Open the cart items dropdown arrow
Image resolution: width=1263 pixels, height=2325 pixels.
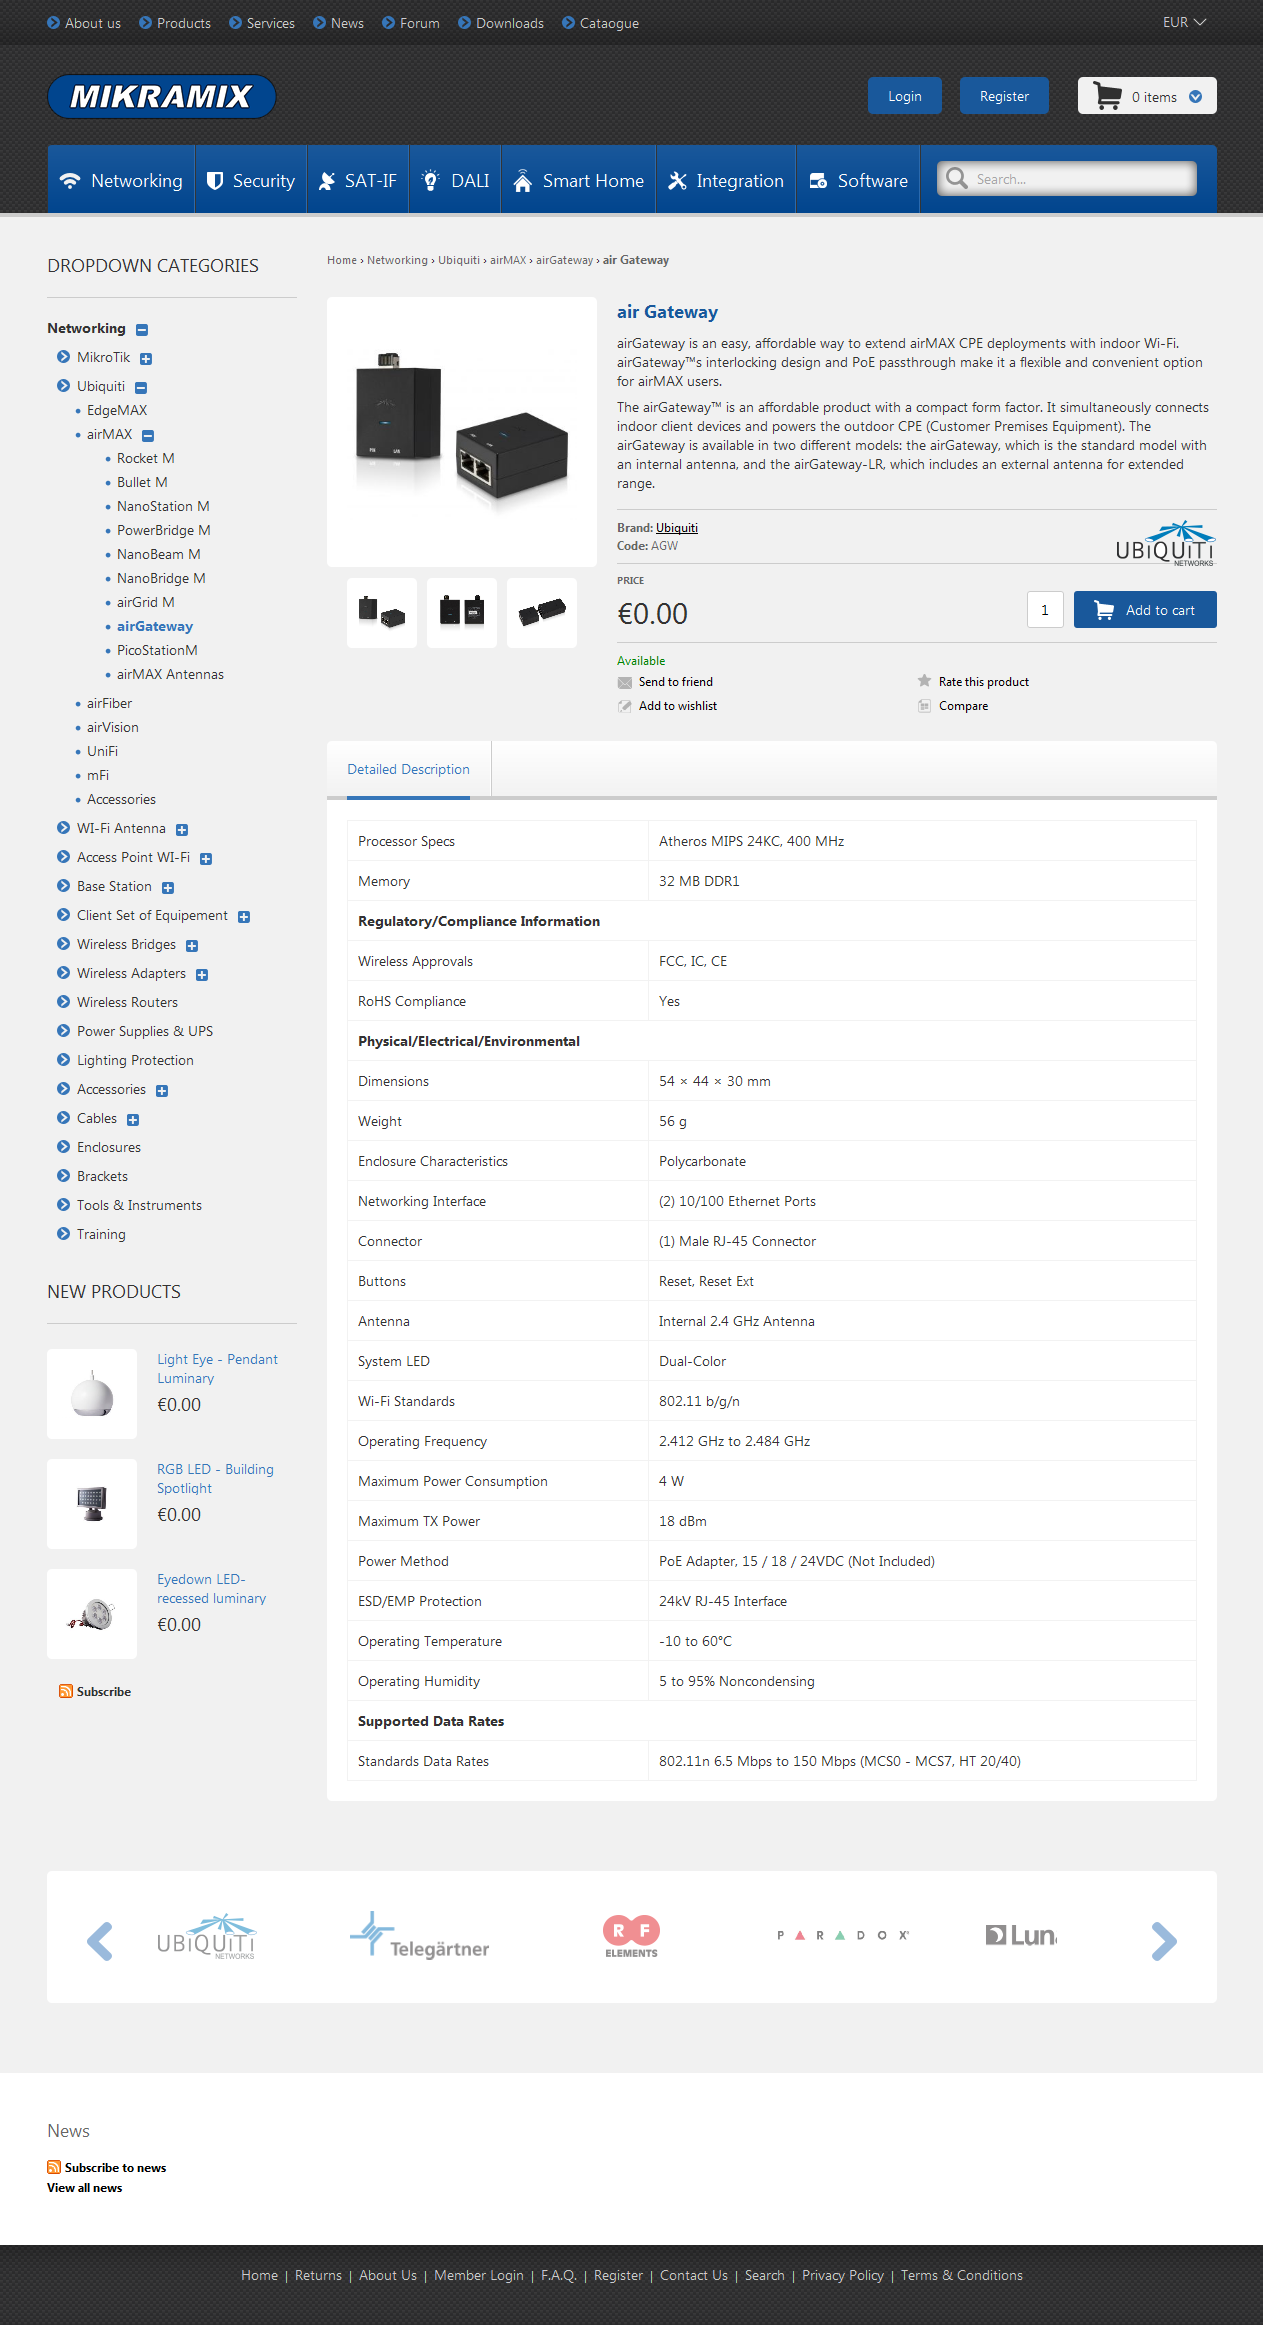tap(1195, 97)
